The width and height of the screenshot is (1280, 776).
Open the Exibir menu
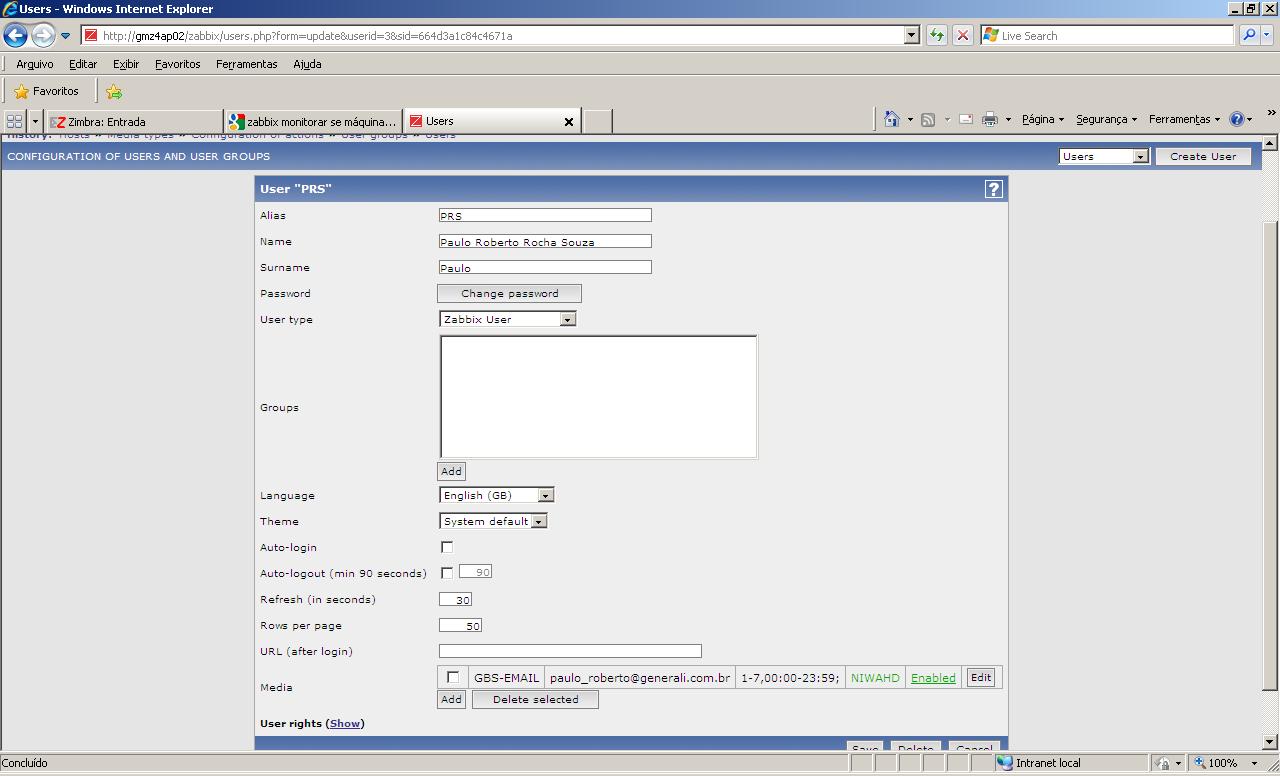pyautogui.click(x=126, y=64)
